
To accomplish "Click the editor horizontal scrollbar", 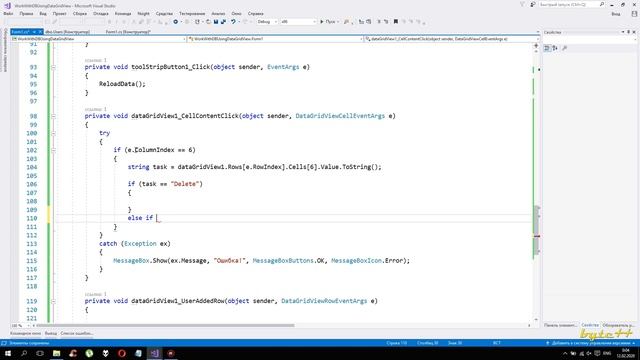I will [x=165, y=326].
